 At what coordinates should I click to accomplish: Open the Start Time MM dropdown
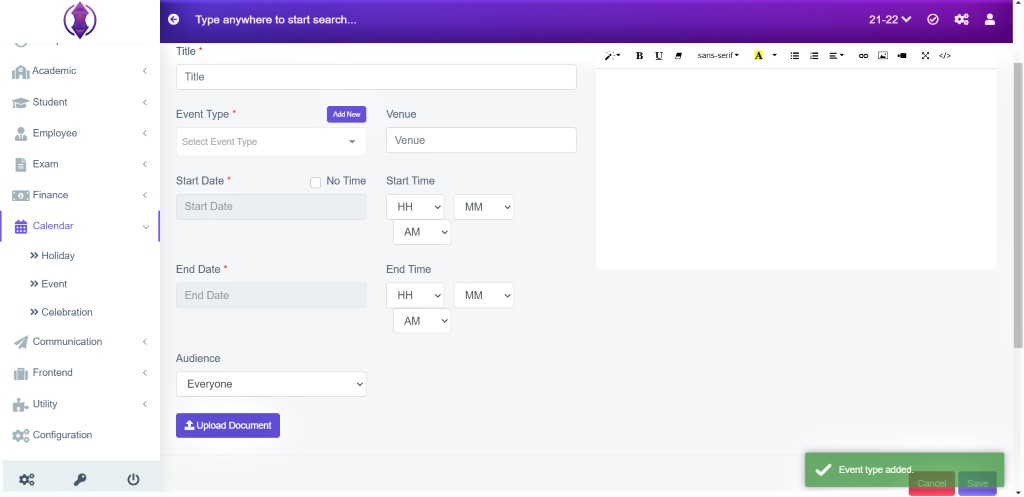pos(484,206)
